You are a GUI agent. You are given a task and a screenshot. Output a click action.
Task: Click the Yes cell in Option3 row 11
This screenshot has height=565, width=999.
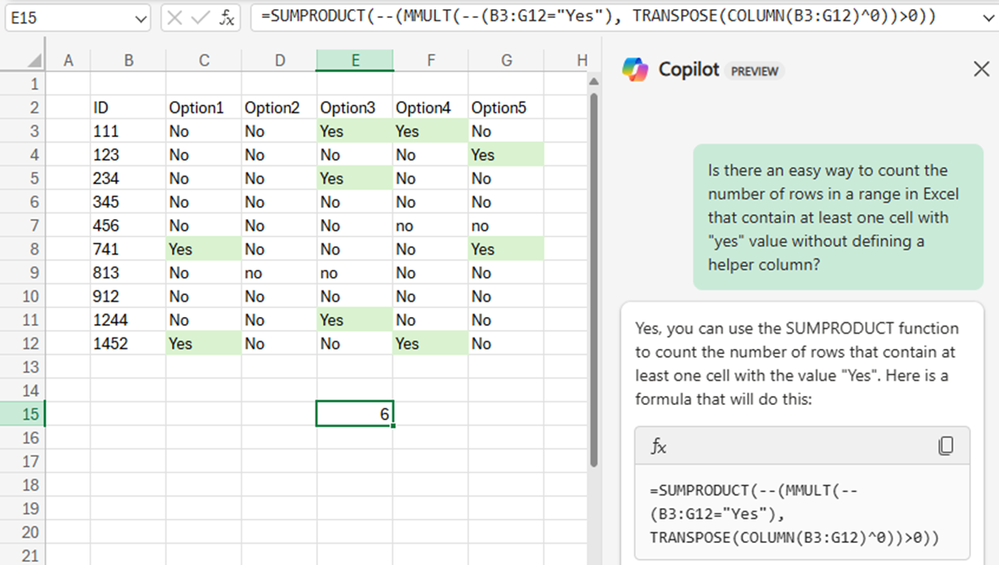tap(355, 320)
